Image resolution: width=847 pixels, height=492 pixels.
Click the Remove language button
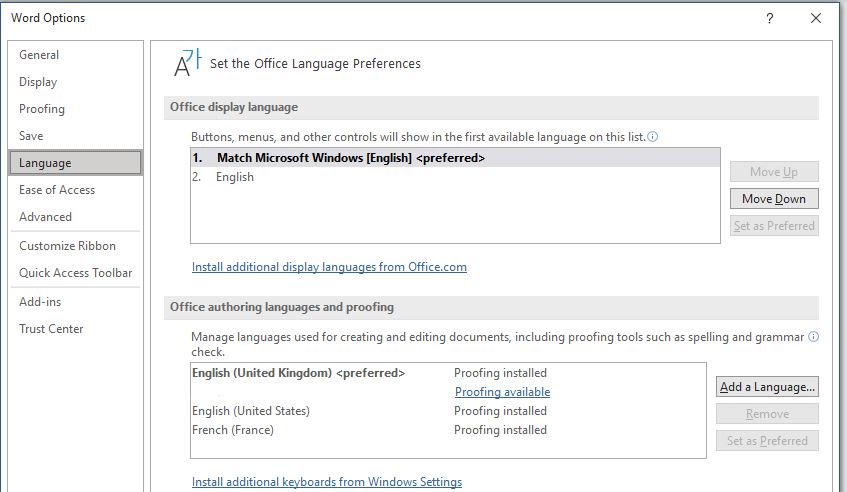[x=767, y=414]
